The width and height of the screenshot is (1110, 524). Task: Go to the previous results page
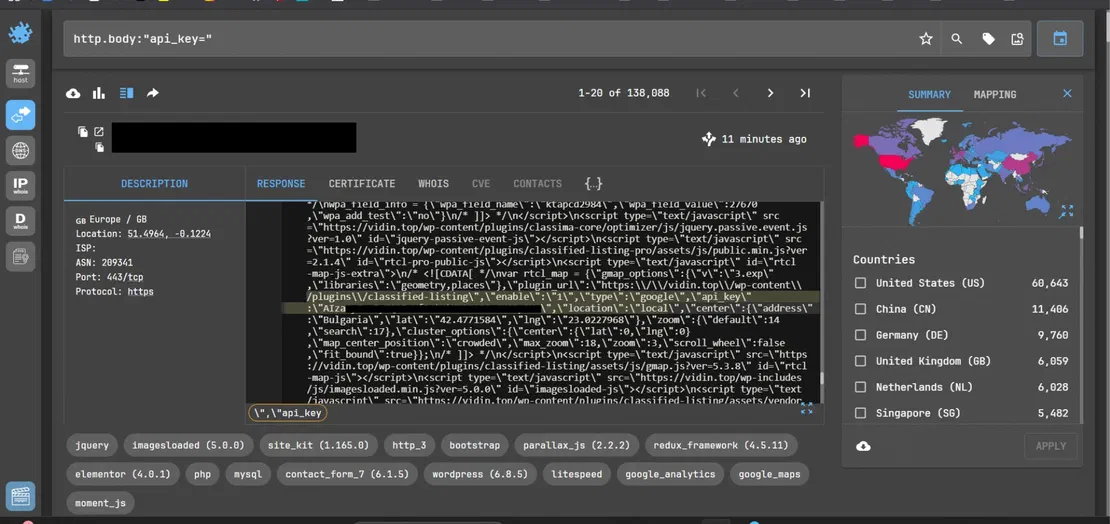(736, 93)
